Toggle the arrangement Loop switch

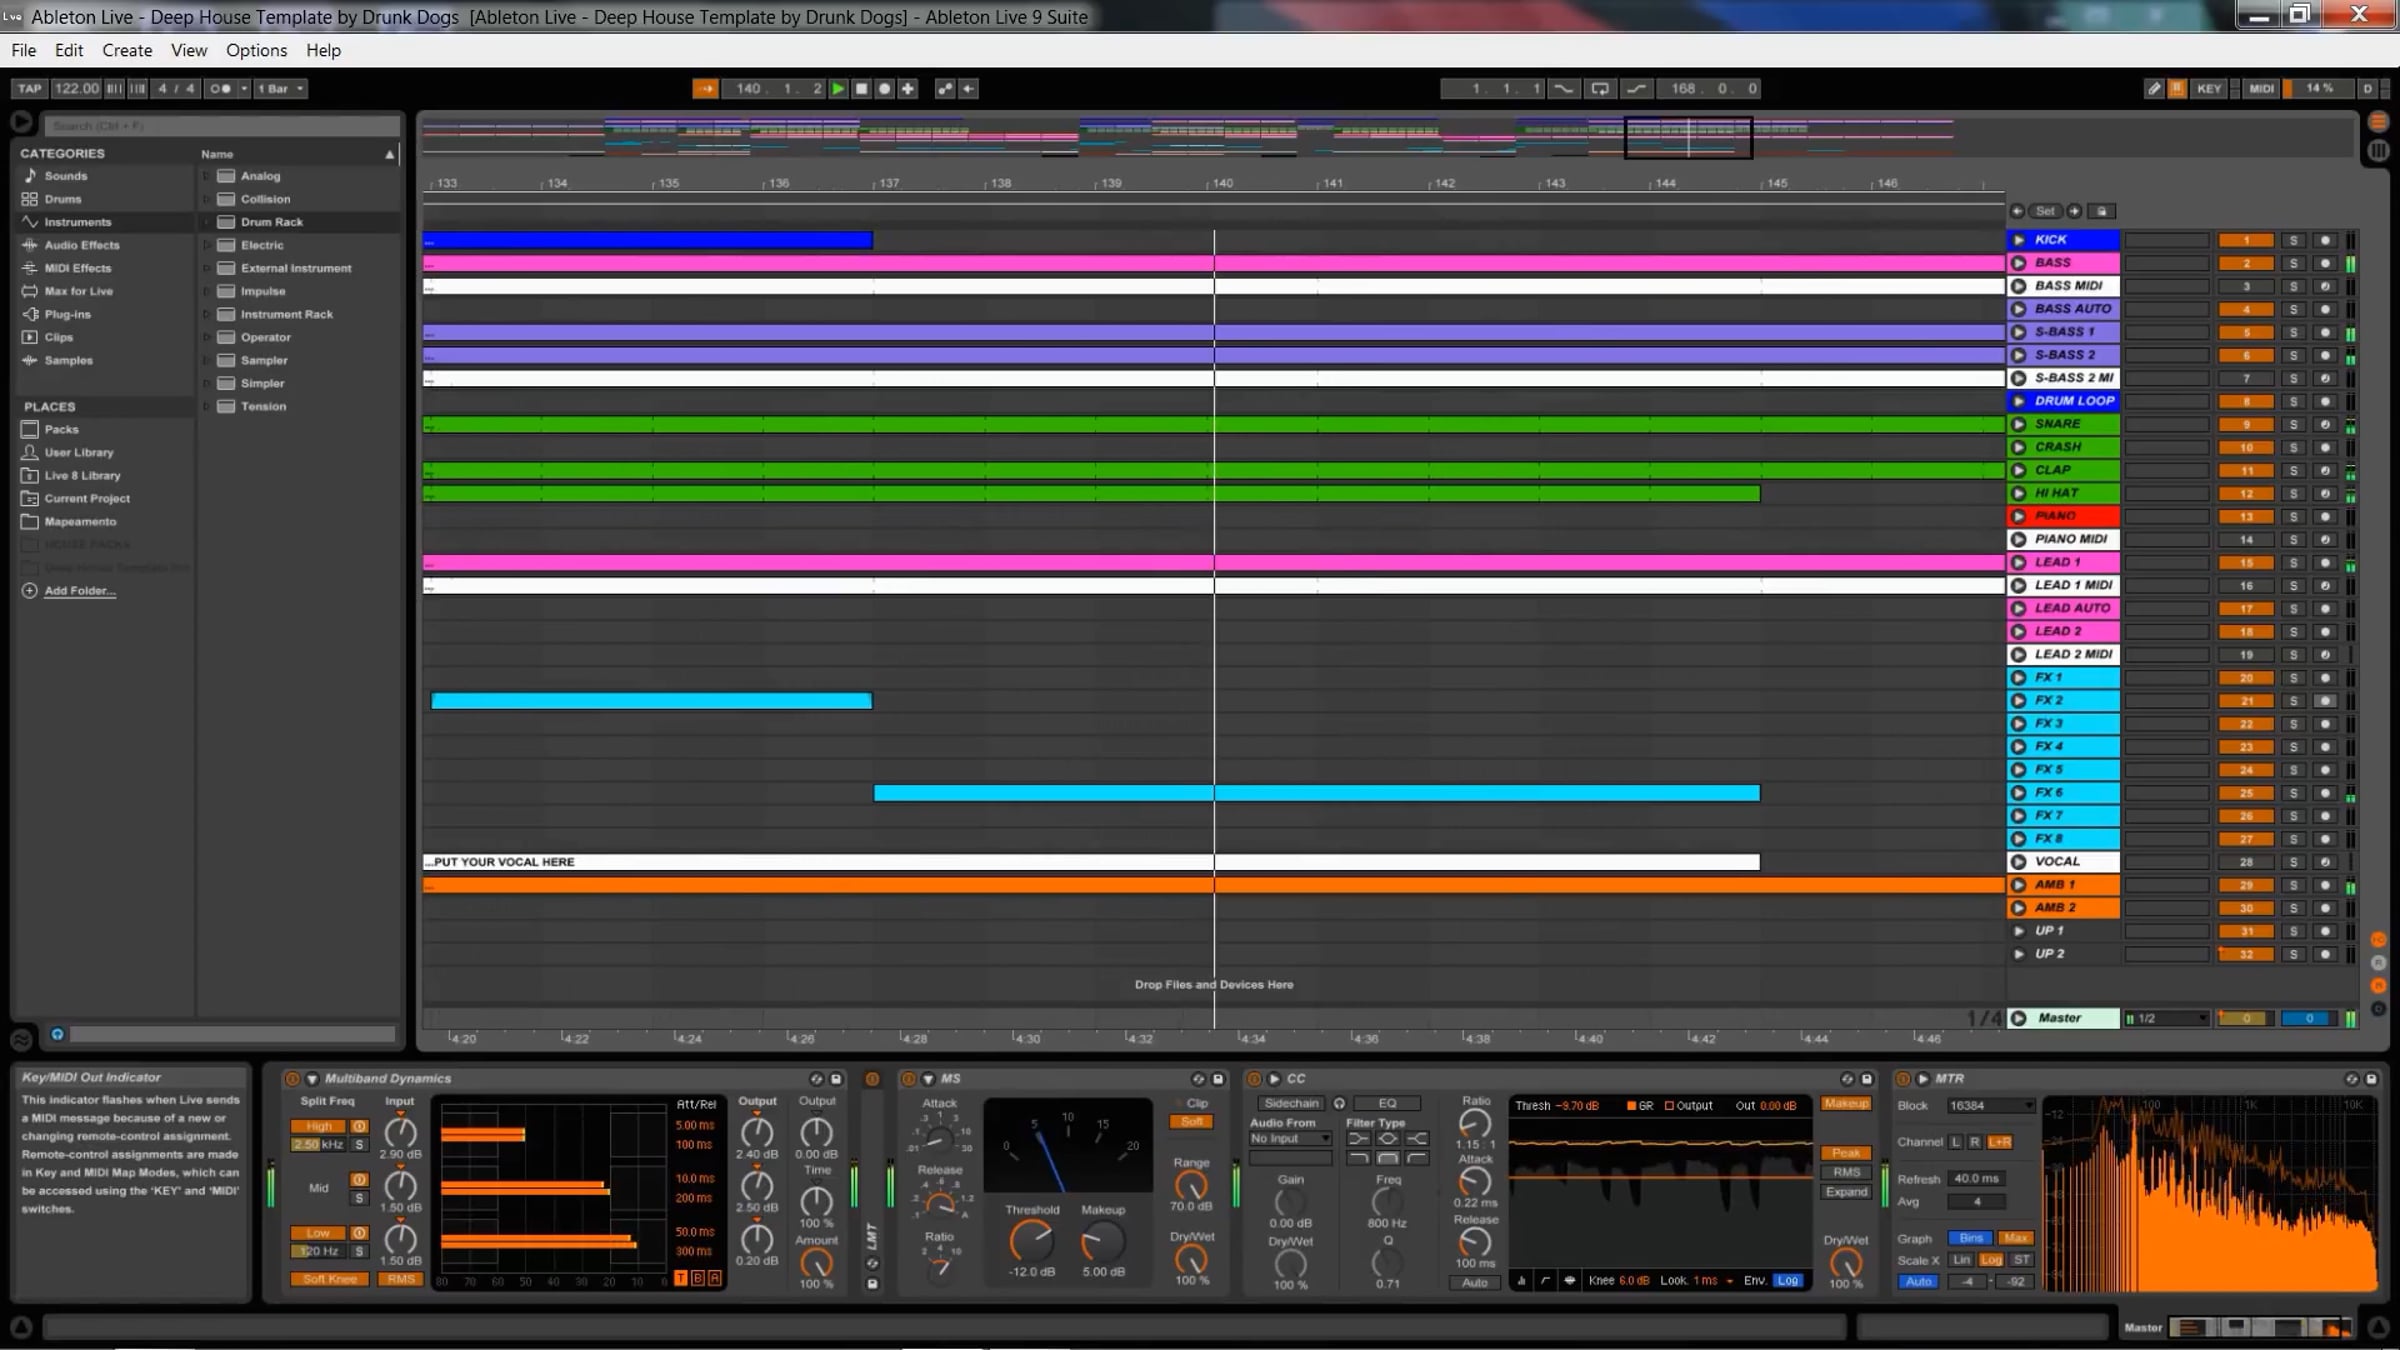pyautogui.click(x=1600, y=89)
